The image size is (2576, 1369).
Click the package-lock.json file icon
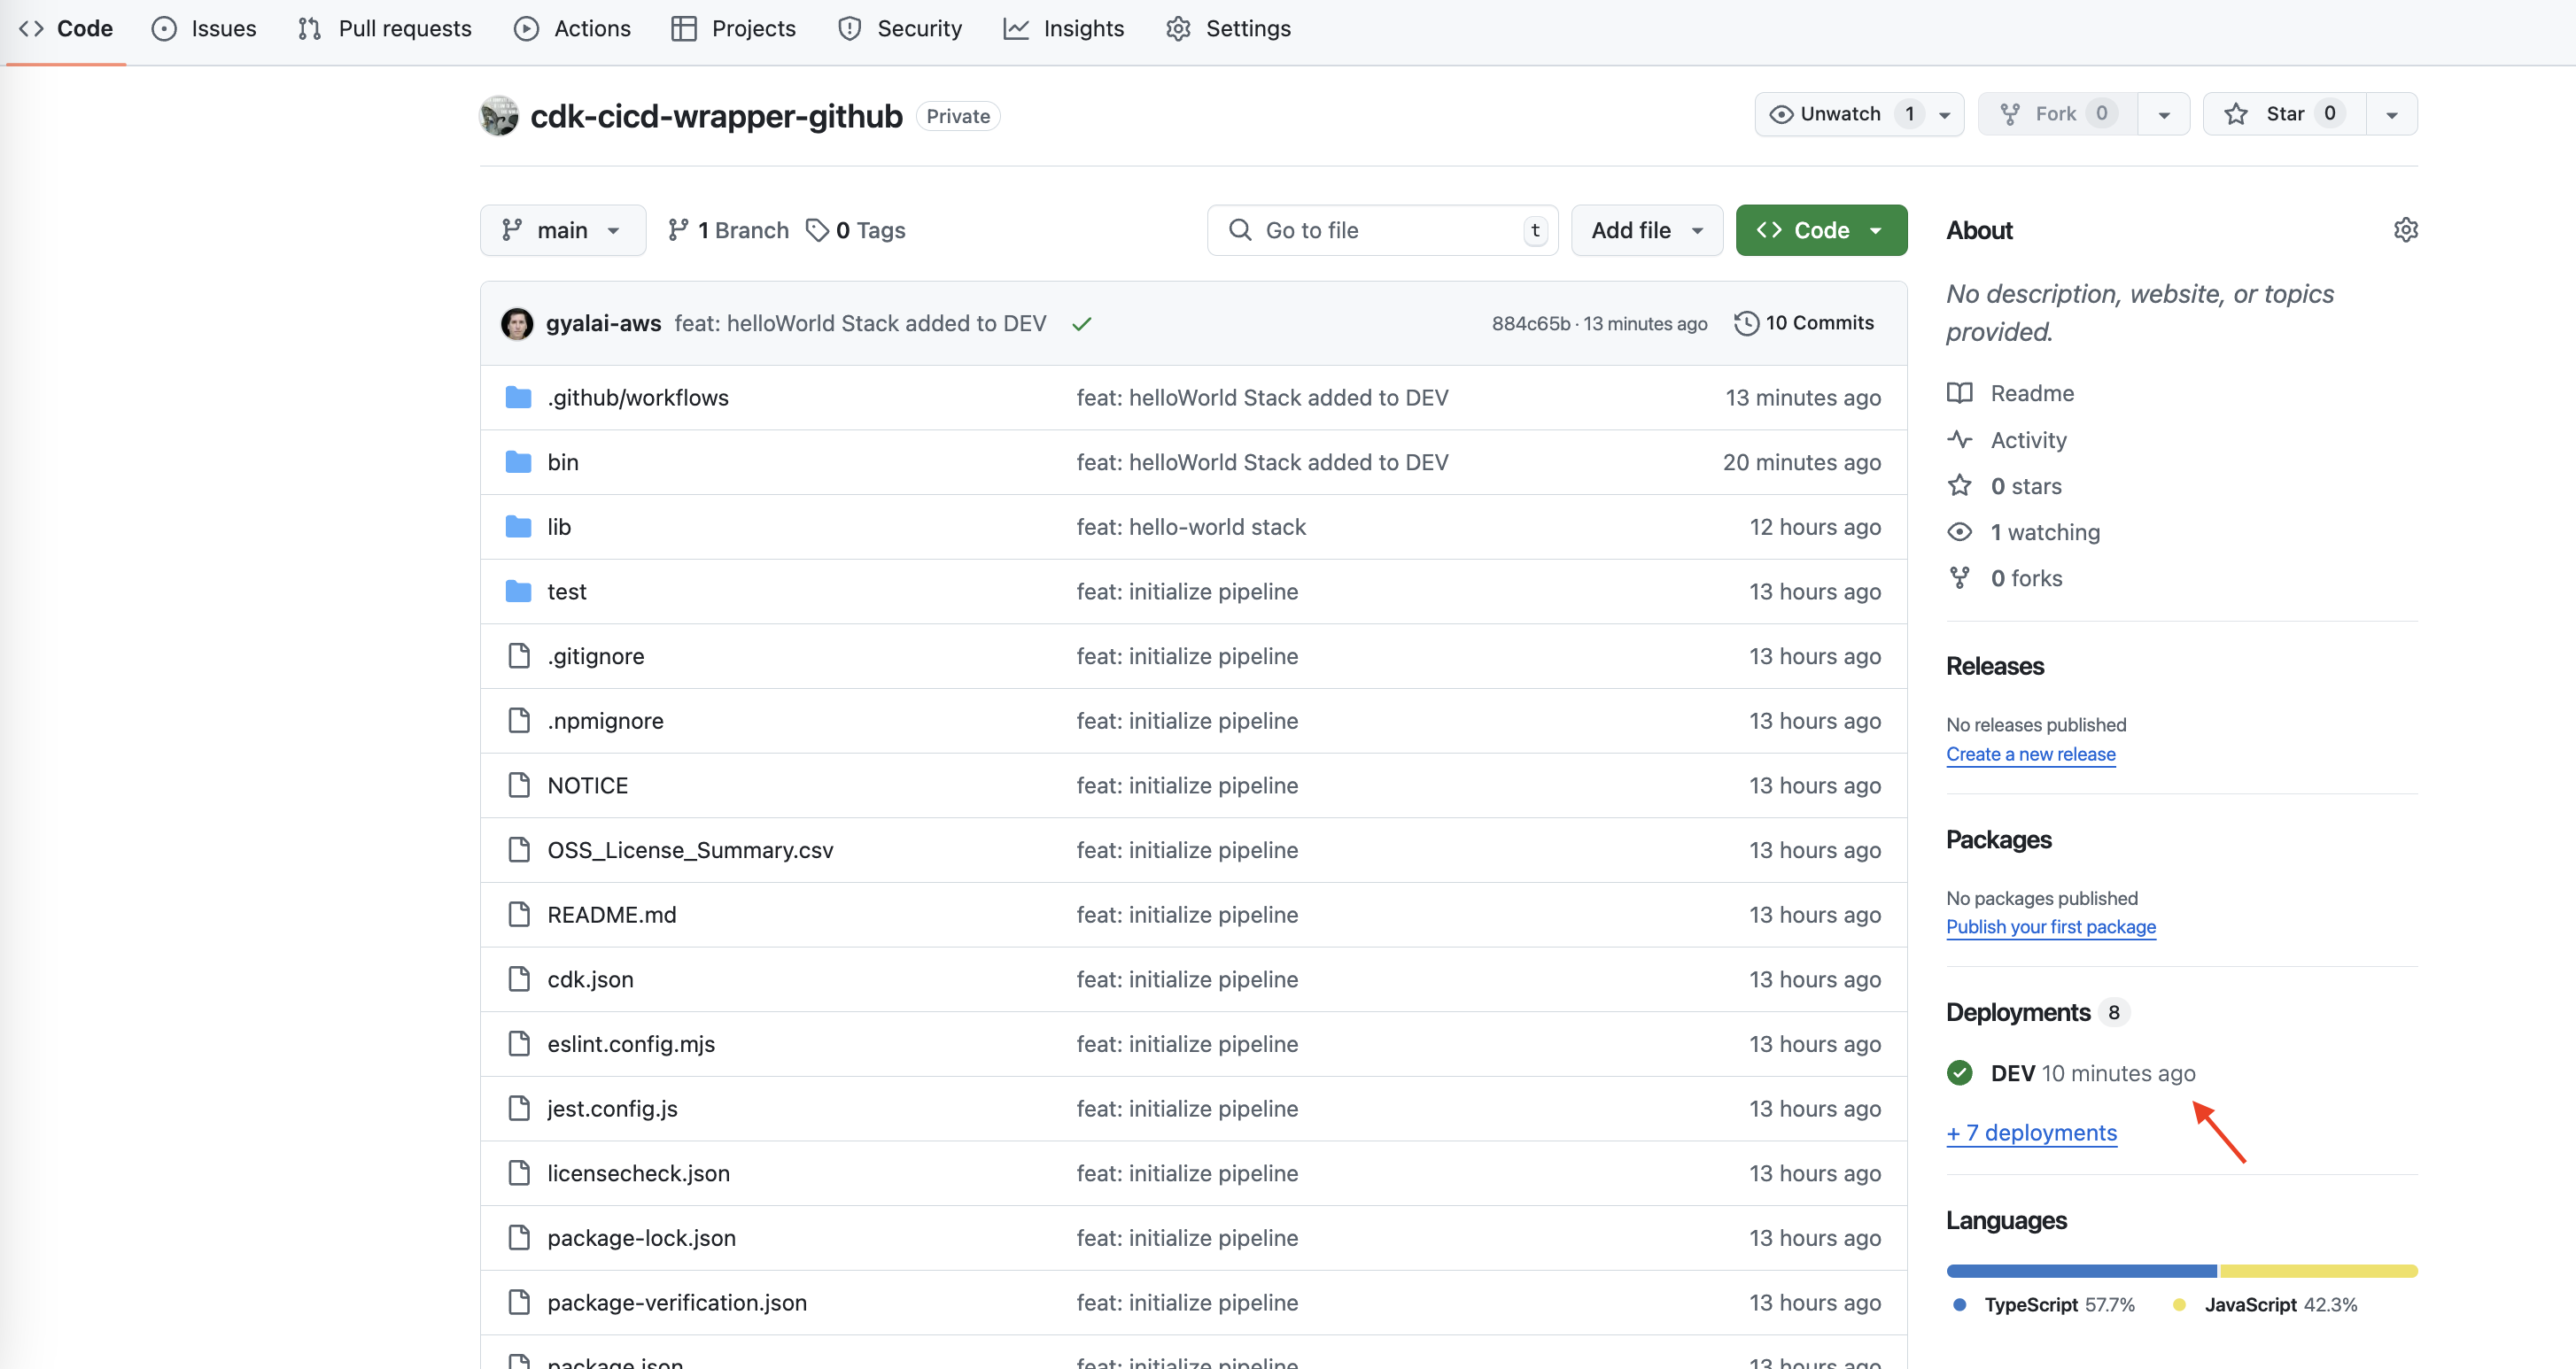[x=518, y=1238]
